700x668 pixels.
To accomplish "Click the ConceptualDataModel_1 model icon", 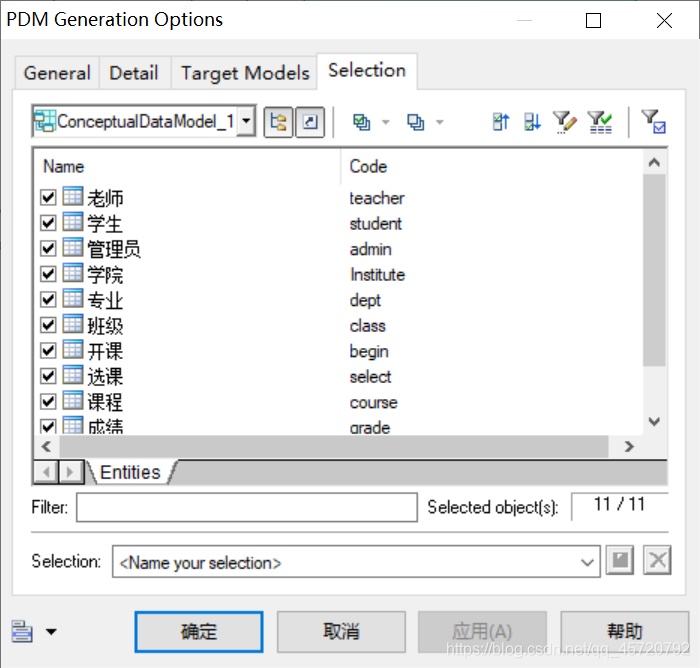I will click(x=45, y=121).
